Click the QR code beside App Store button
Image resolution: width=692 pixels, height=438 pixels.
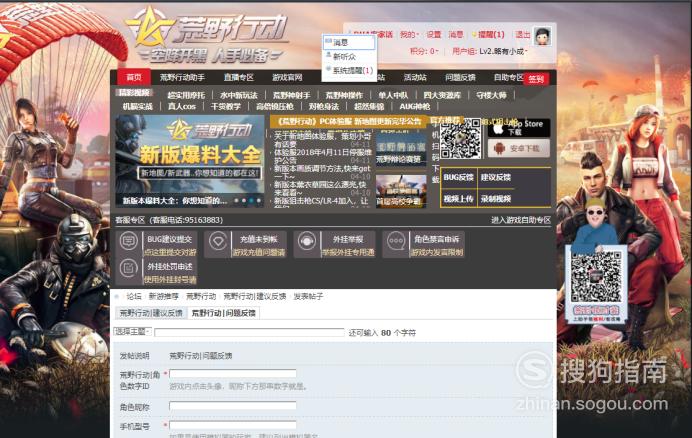pyautogui.click(x=460, y=139)
